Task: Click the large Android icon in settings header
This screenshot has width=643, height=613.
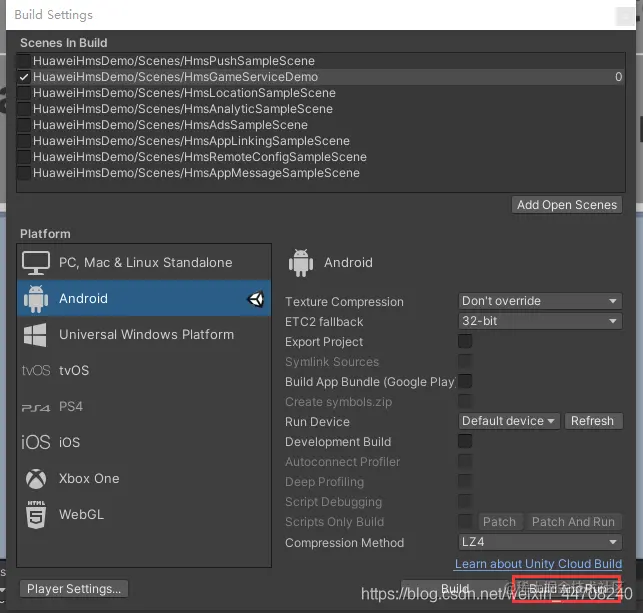Action: [301, 263]
